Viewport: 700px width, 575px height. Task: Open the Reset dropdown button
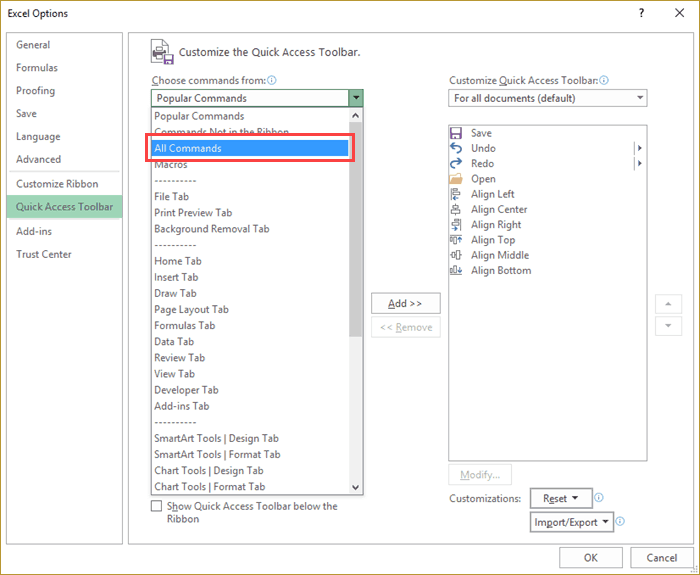561,498
